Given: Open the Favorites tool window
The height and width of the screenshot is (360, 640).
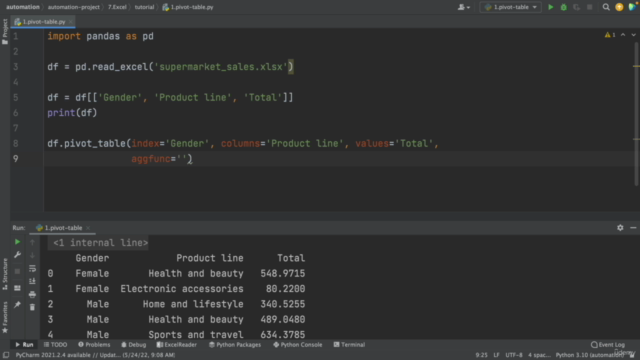Looking at the screenshot, I should (x=5, y=317).
